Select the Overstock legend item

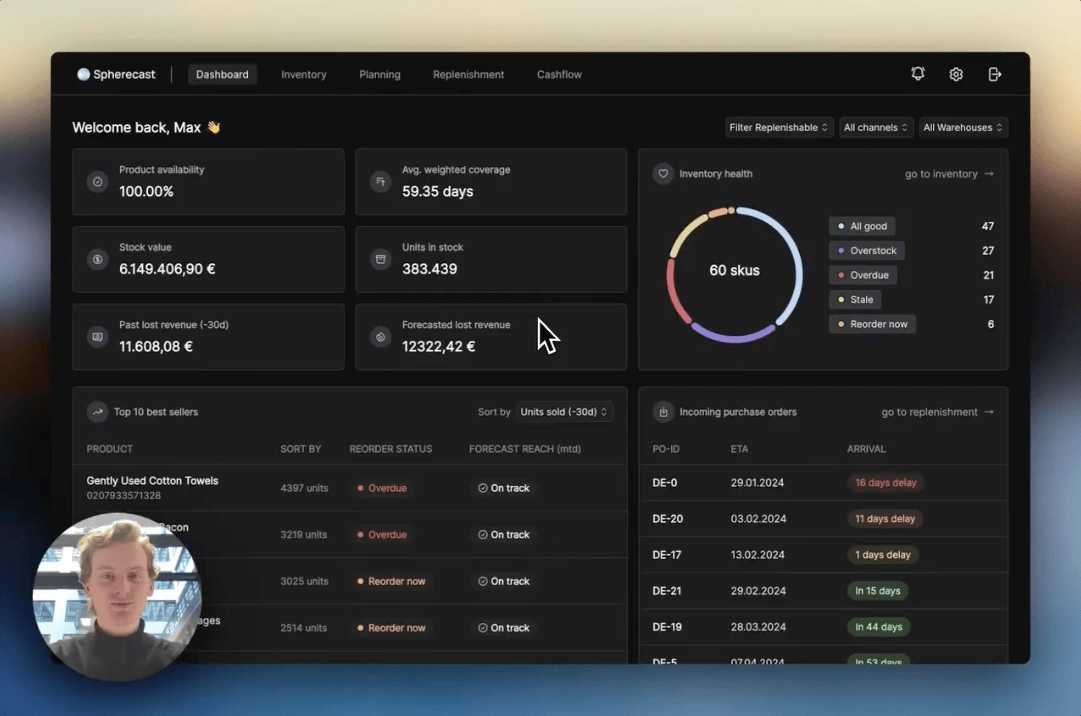point(868,251)
